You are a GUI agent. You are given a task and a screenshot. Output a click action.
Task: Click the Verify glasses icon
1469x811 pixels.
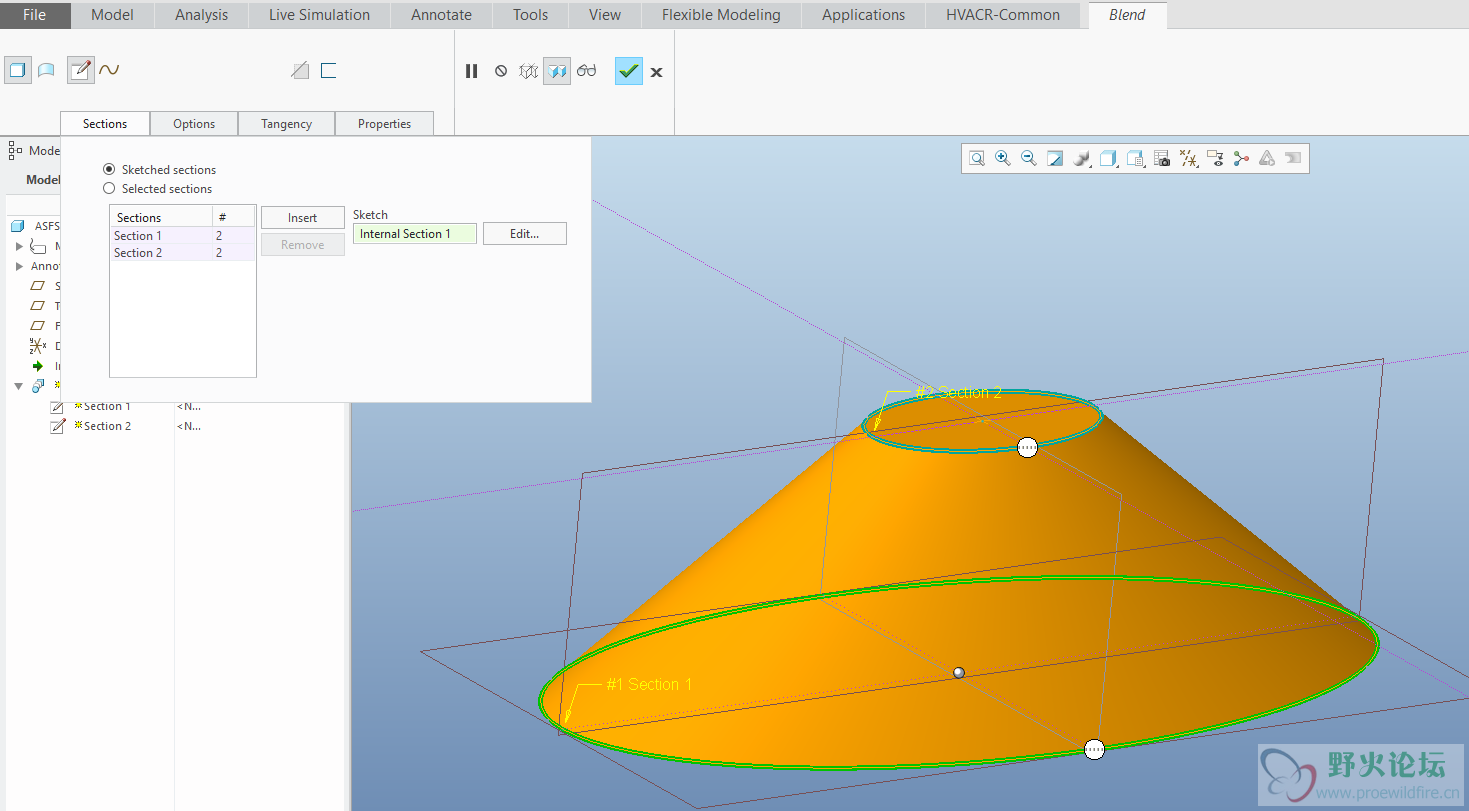(586, 71)
